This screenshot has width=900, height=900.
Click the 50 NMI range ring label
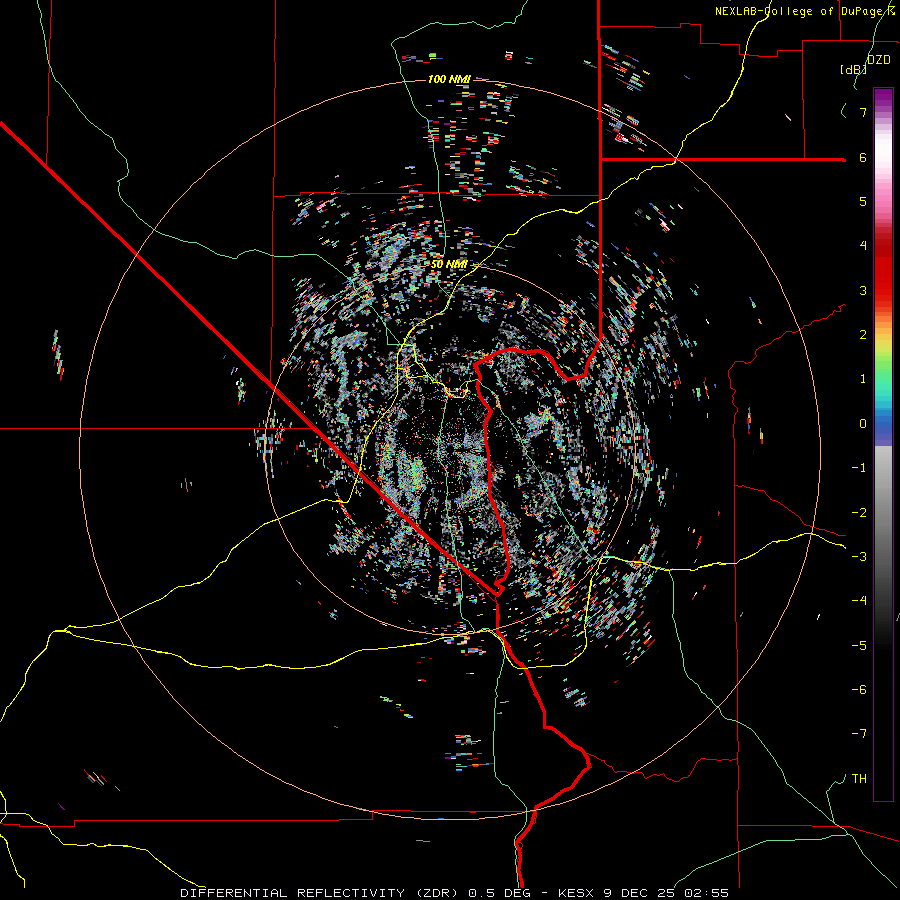(449, 264)
